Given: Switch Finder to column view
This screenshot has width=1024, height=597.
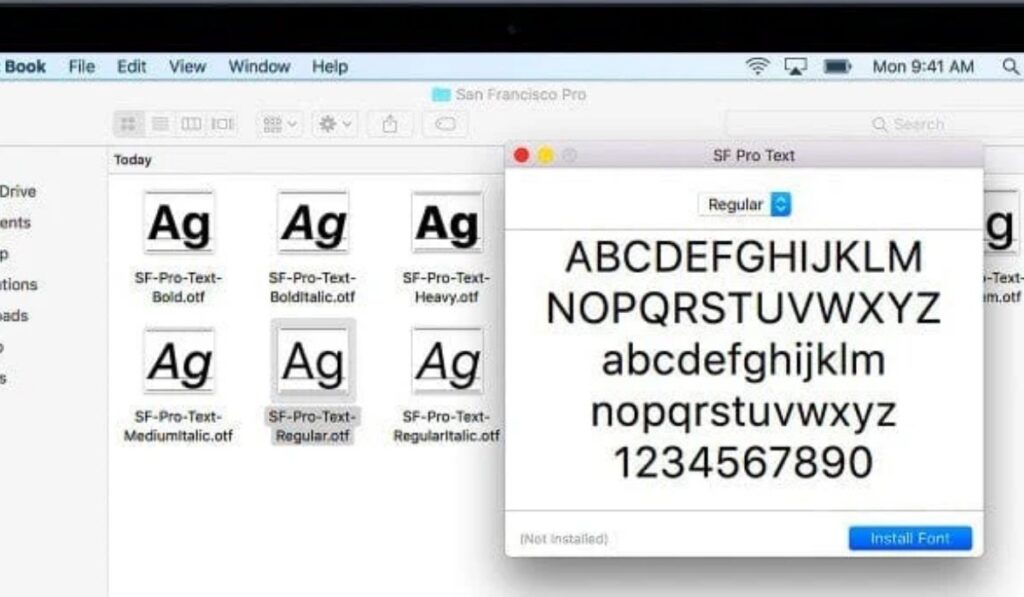Looking at the screenshot, I should (191, 123).
